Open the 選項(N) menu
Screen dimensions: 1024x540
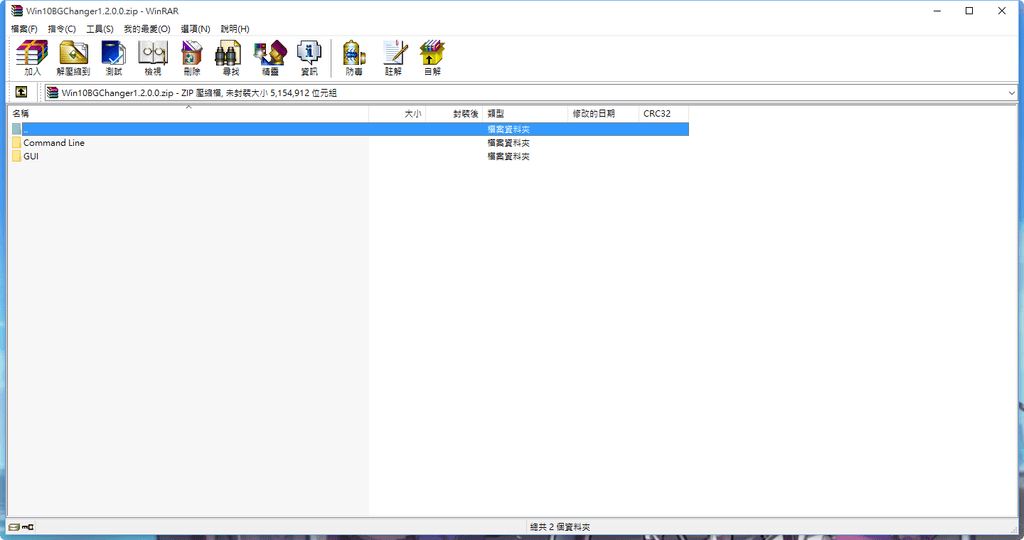195,29
